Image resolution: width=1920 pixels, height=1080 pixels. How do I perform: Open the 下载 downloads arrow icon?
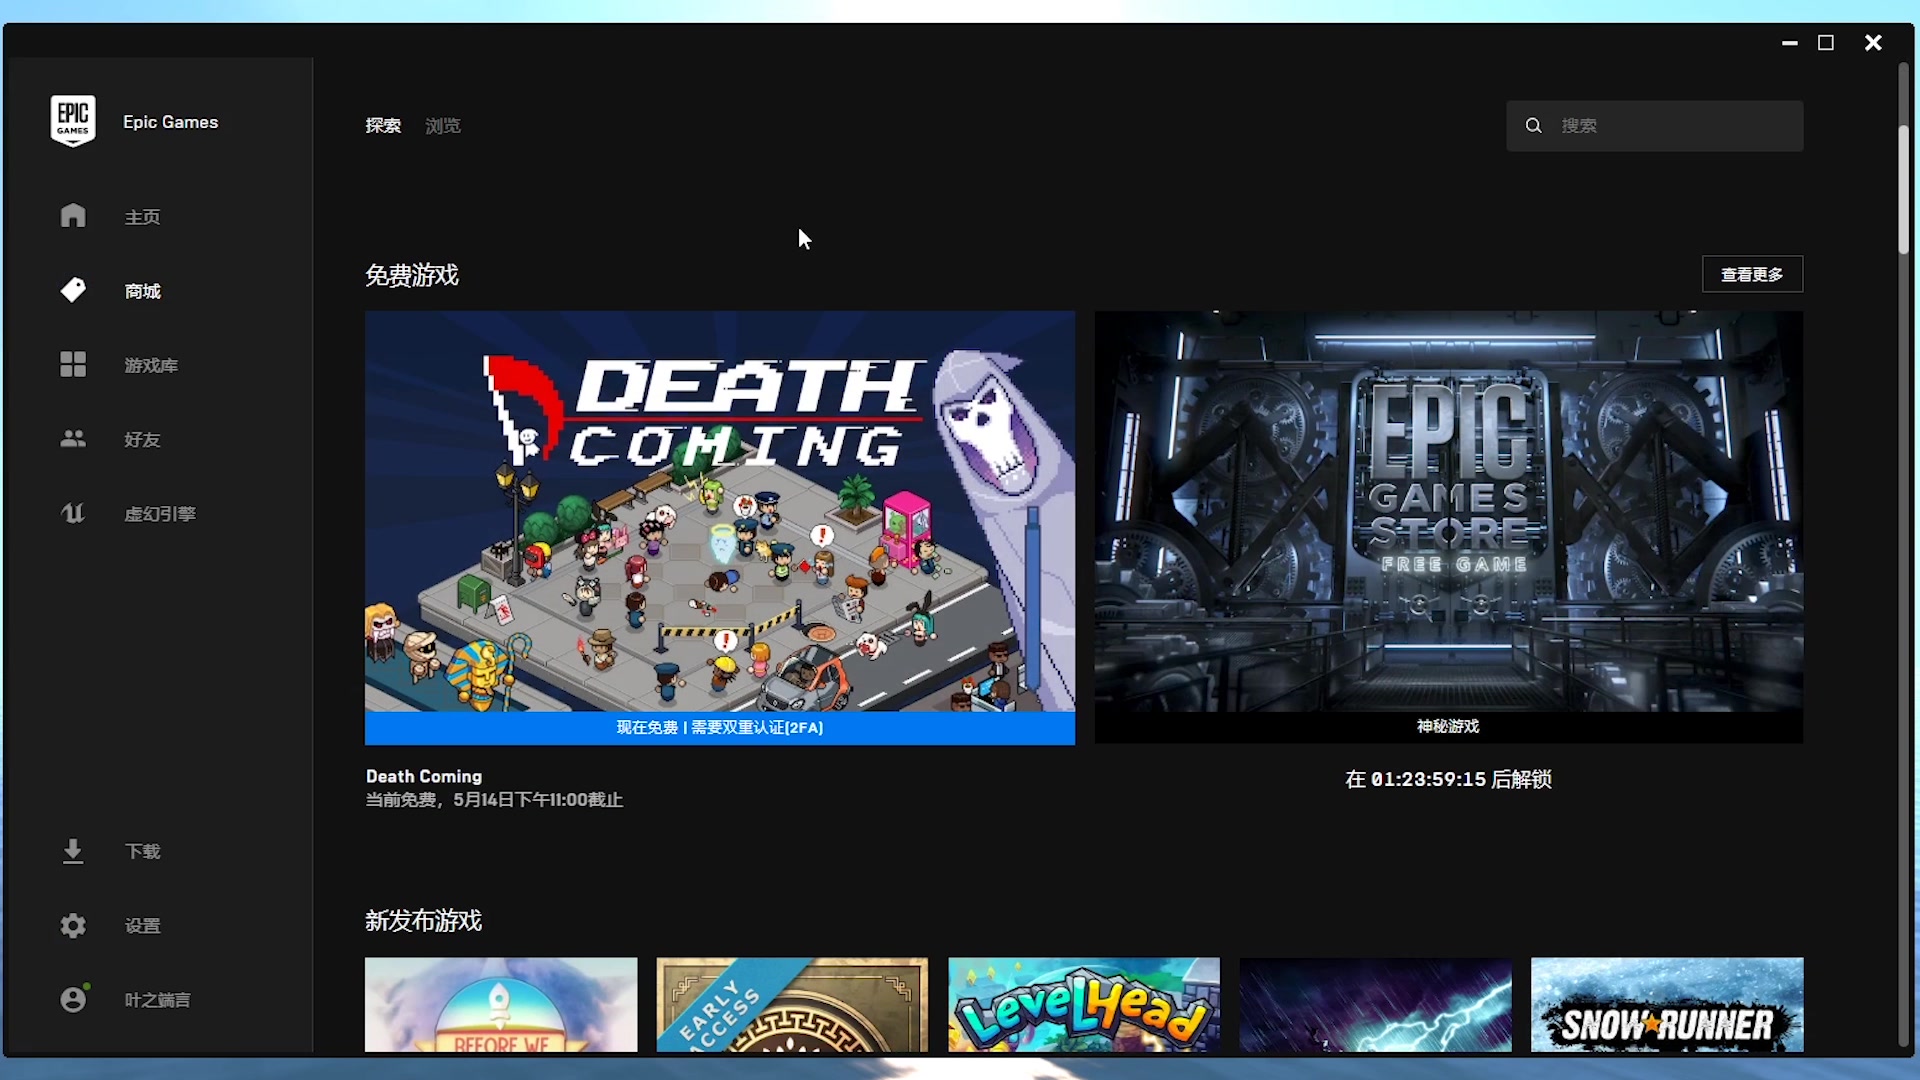(73, 851)
